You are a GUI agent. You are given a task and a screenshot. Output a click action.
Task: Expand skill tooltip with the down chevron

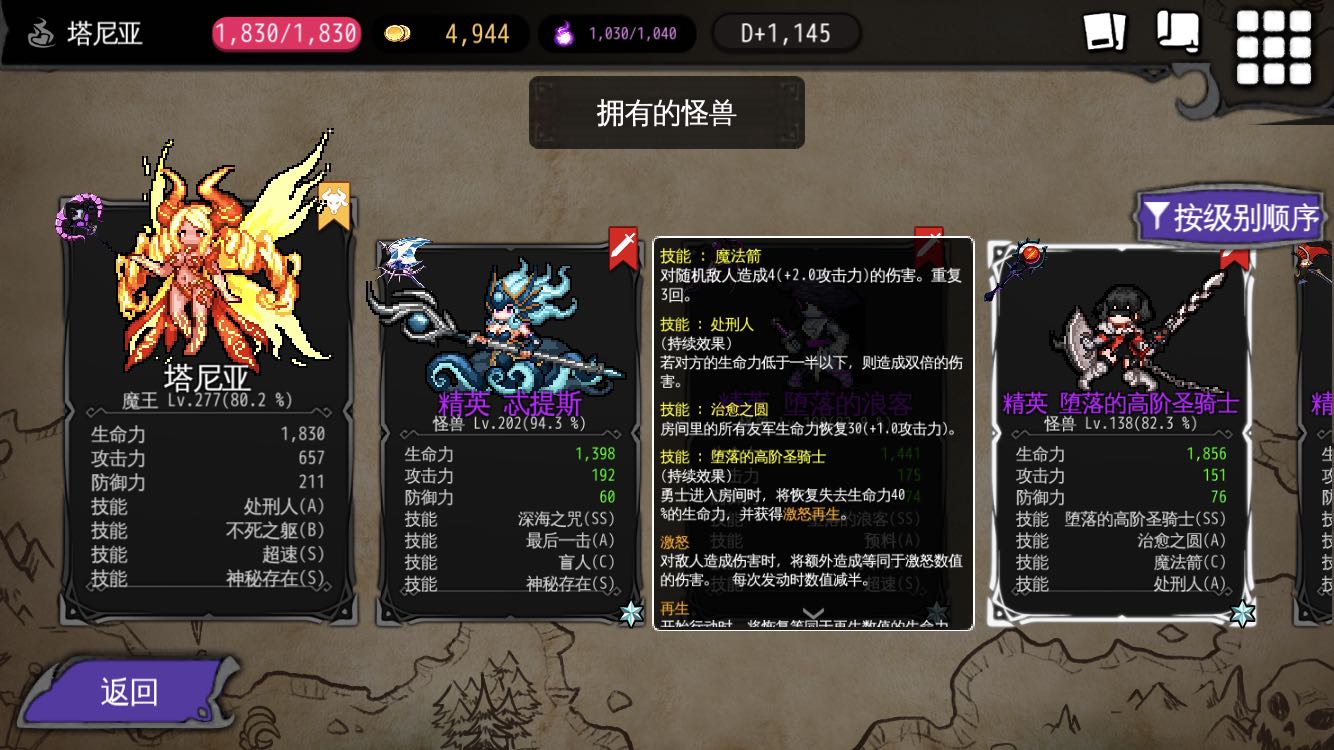click(x=814, y=614)
